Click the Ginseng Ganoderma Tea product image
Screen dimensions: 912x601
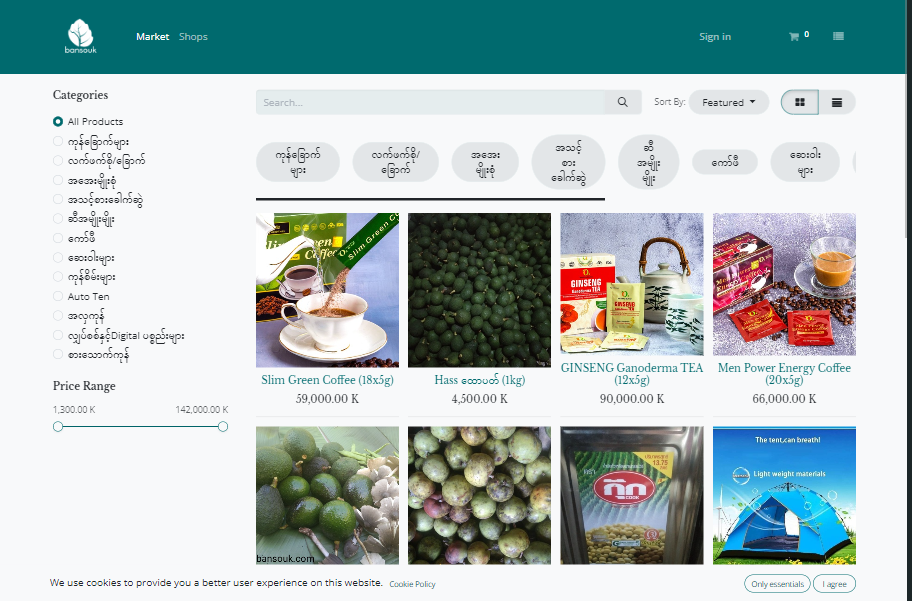click(x=632, y=284)
